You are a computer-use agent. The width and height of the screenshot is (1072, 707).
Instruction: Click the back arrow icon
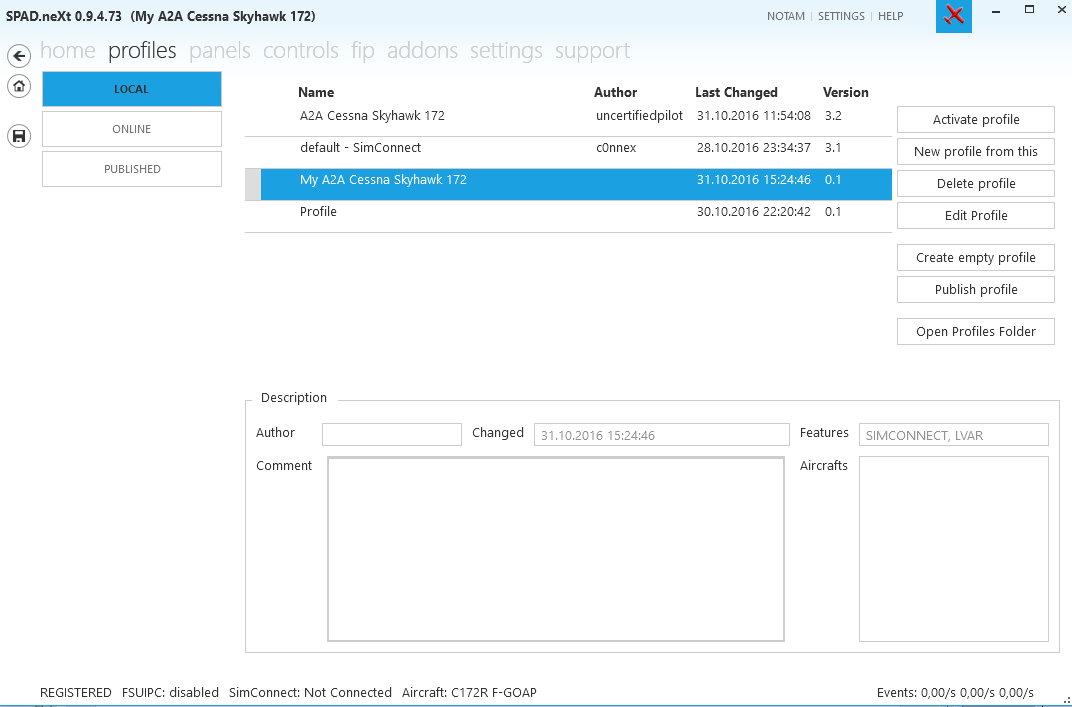(x=18, y=56)
